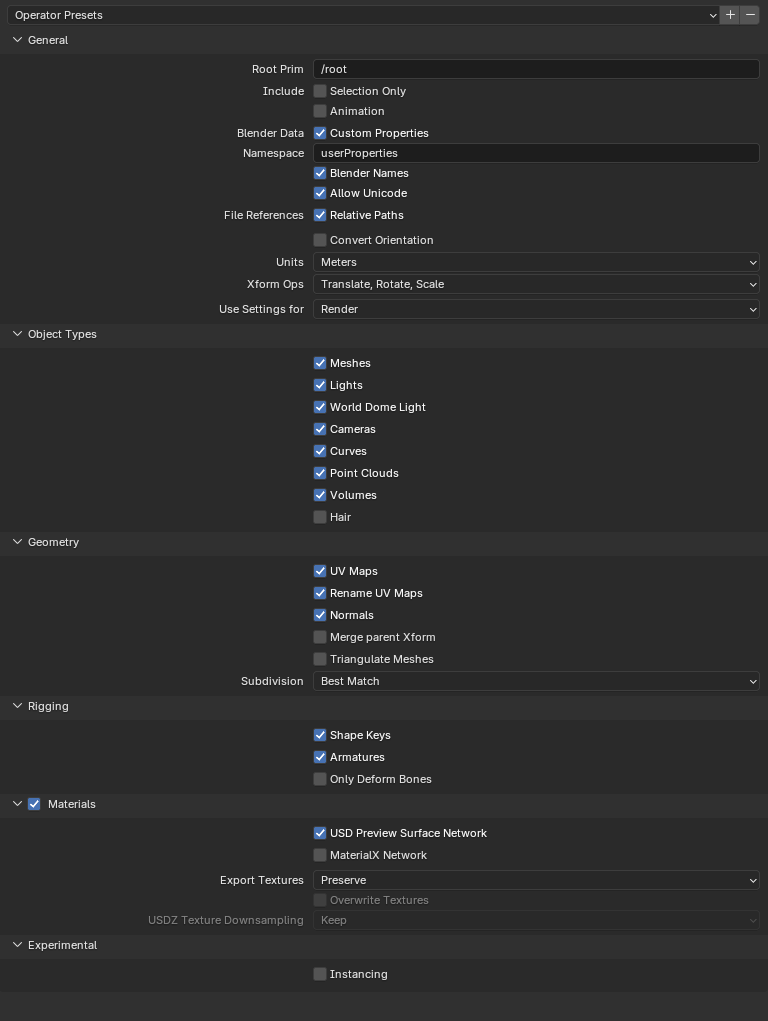The width and height of the screenshot is (768, 1021).
Task: Uncheck the World Dome Light option
Action: pos(320,407)
